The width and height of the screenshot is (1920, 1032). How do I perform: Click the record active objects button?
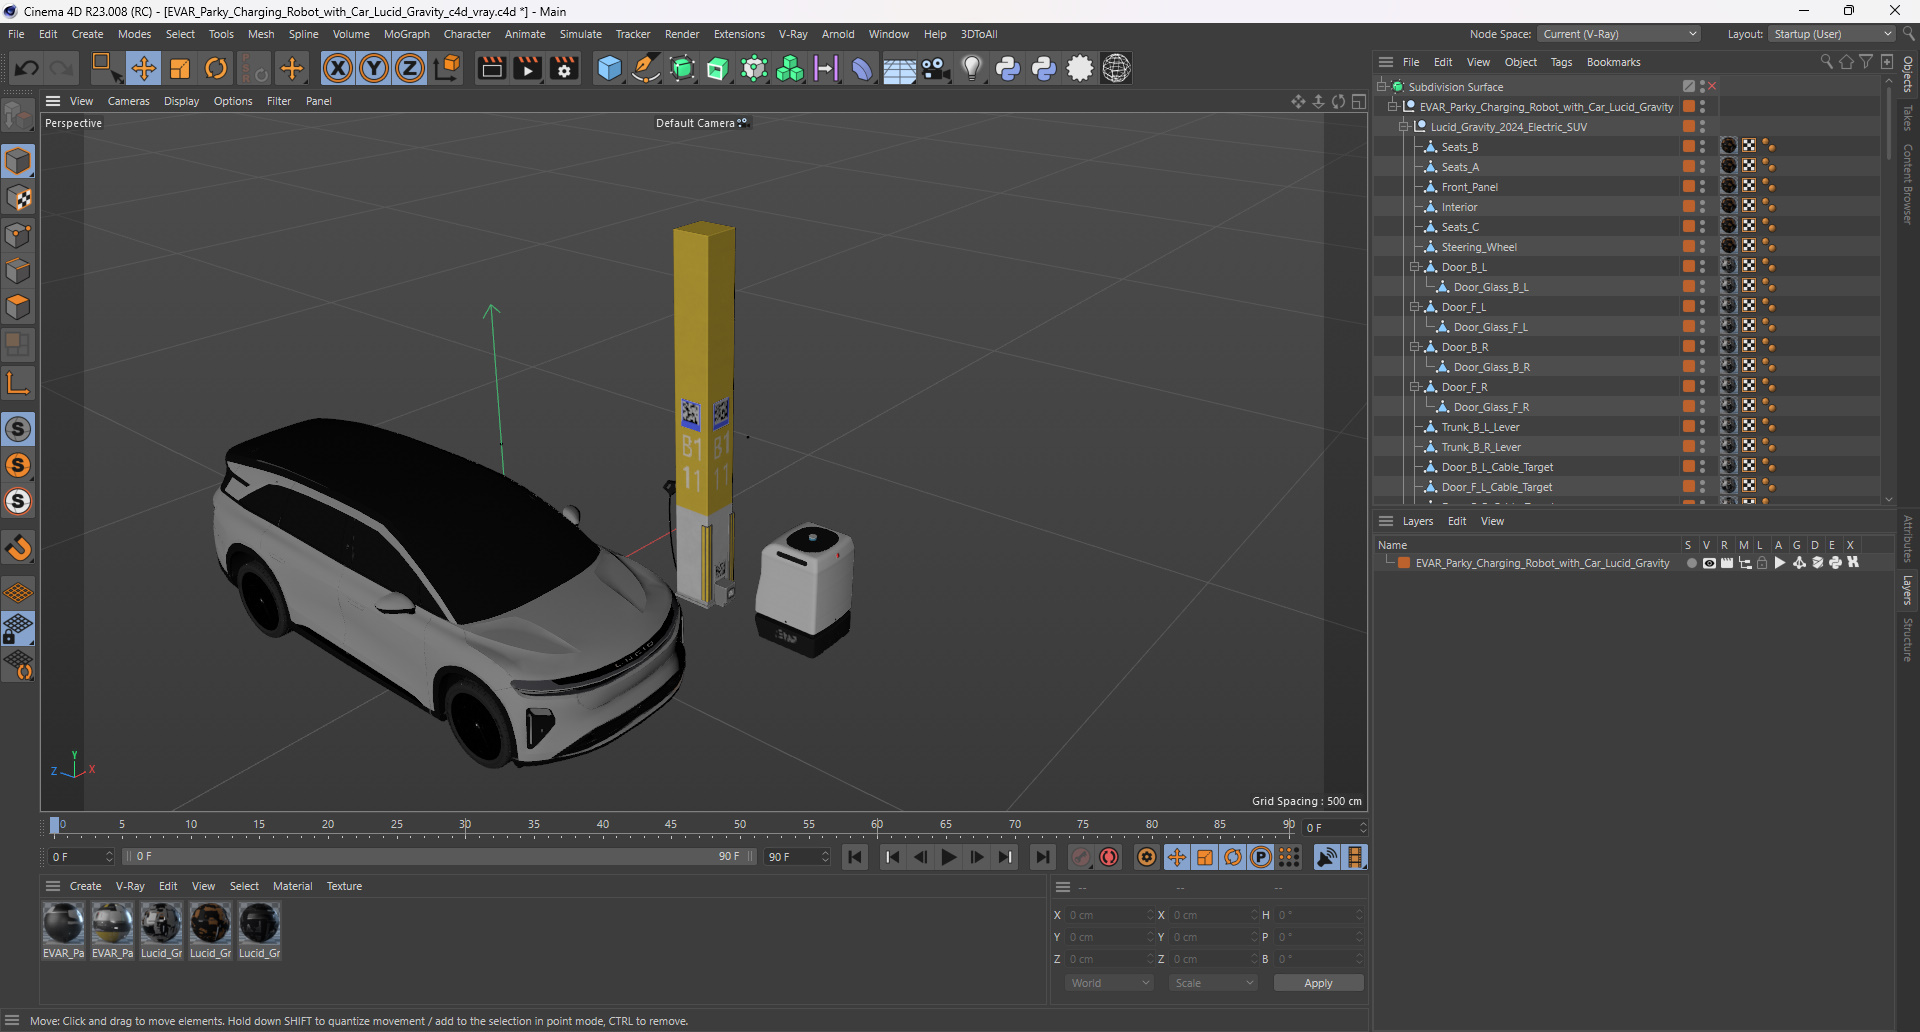pyautogui.click(x=1081, y=857)
